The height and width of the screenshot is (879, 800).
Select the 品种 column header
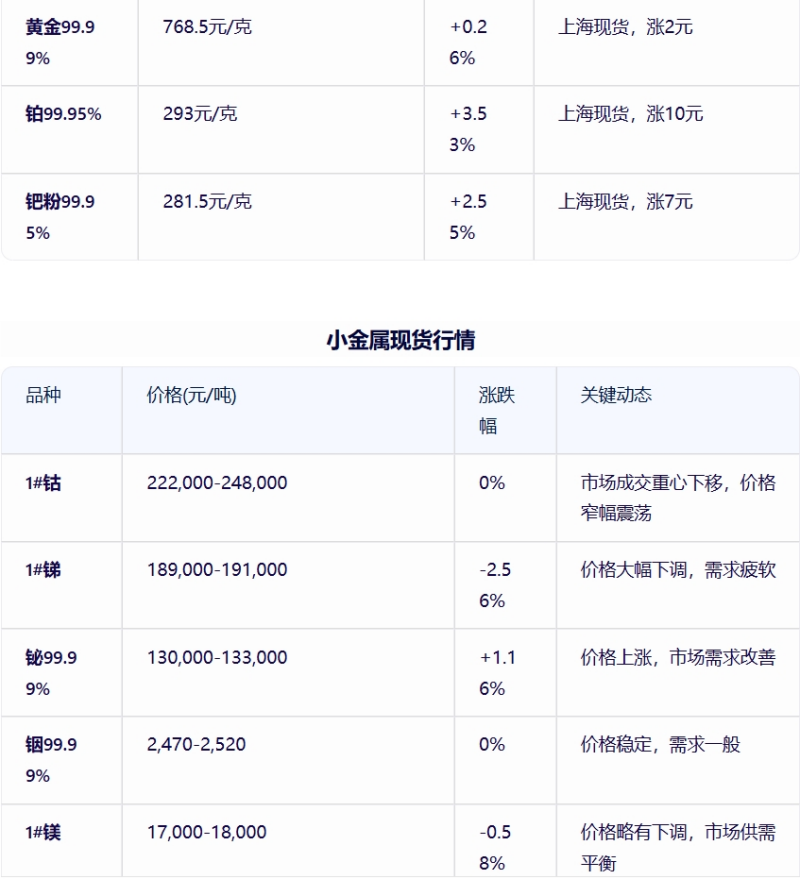(x=43, y=395)
